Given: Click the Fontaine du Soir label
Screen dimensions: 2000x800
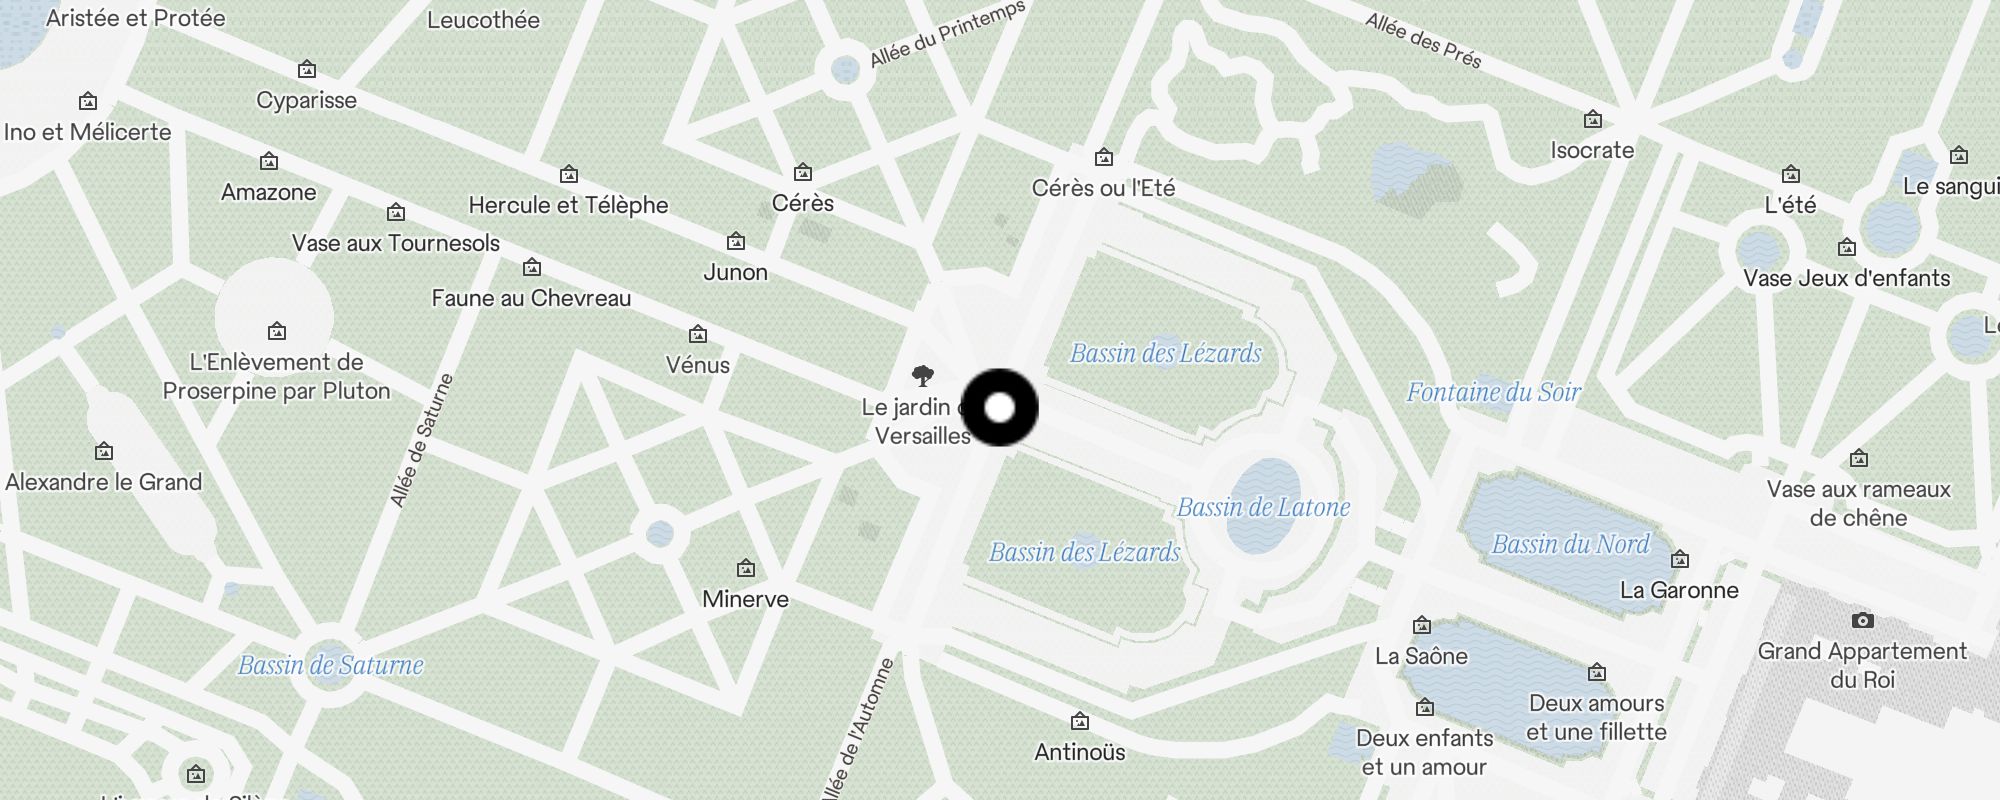Looking at the screenshot, I should tap(1494, 392).
